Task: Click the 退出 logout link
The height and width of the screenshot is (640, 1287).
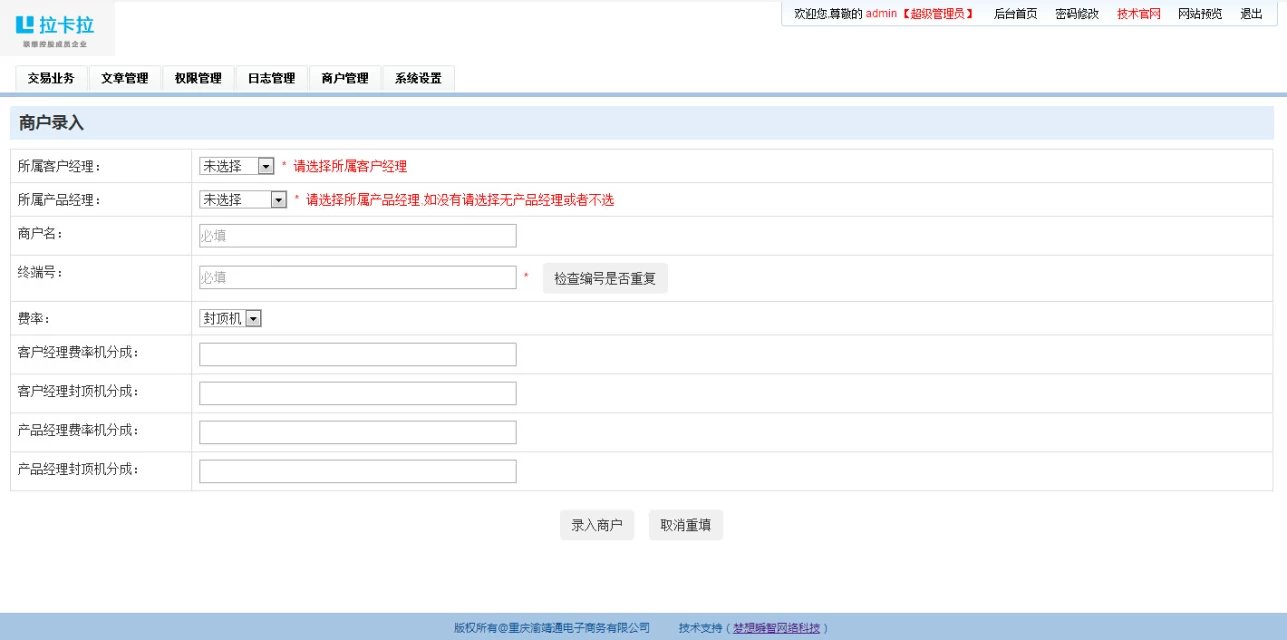Action: (1251, 14)
